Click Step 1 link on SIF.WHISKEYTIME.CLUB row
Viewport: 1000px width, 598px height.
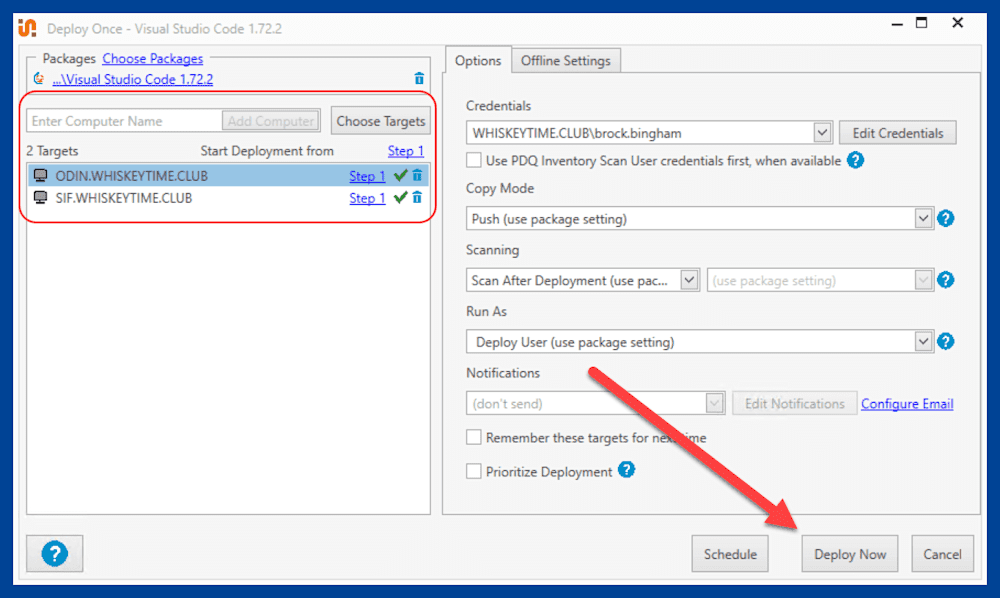(x=367, y=198)
